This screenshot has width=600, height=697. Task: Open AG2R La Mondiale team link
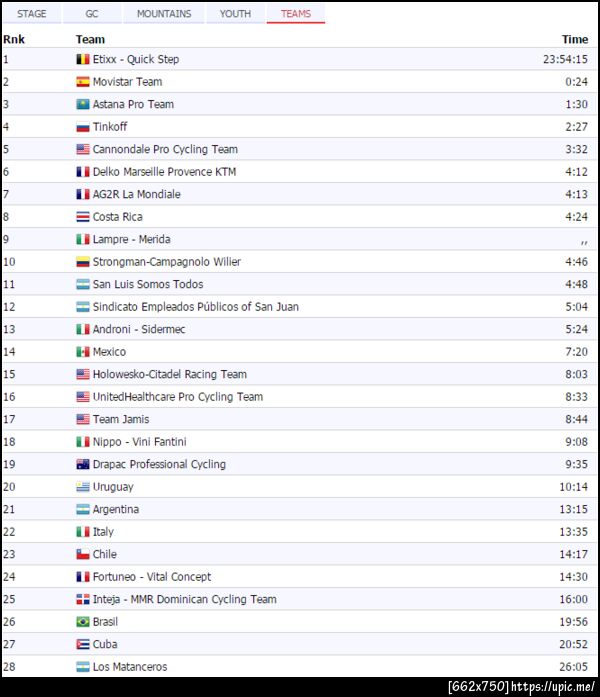[x=136, y=194]
